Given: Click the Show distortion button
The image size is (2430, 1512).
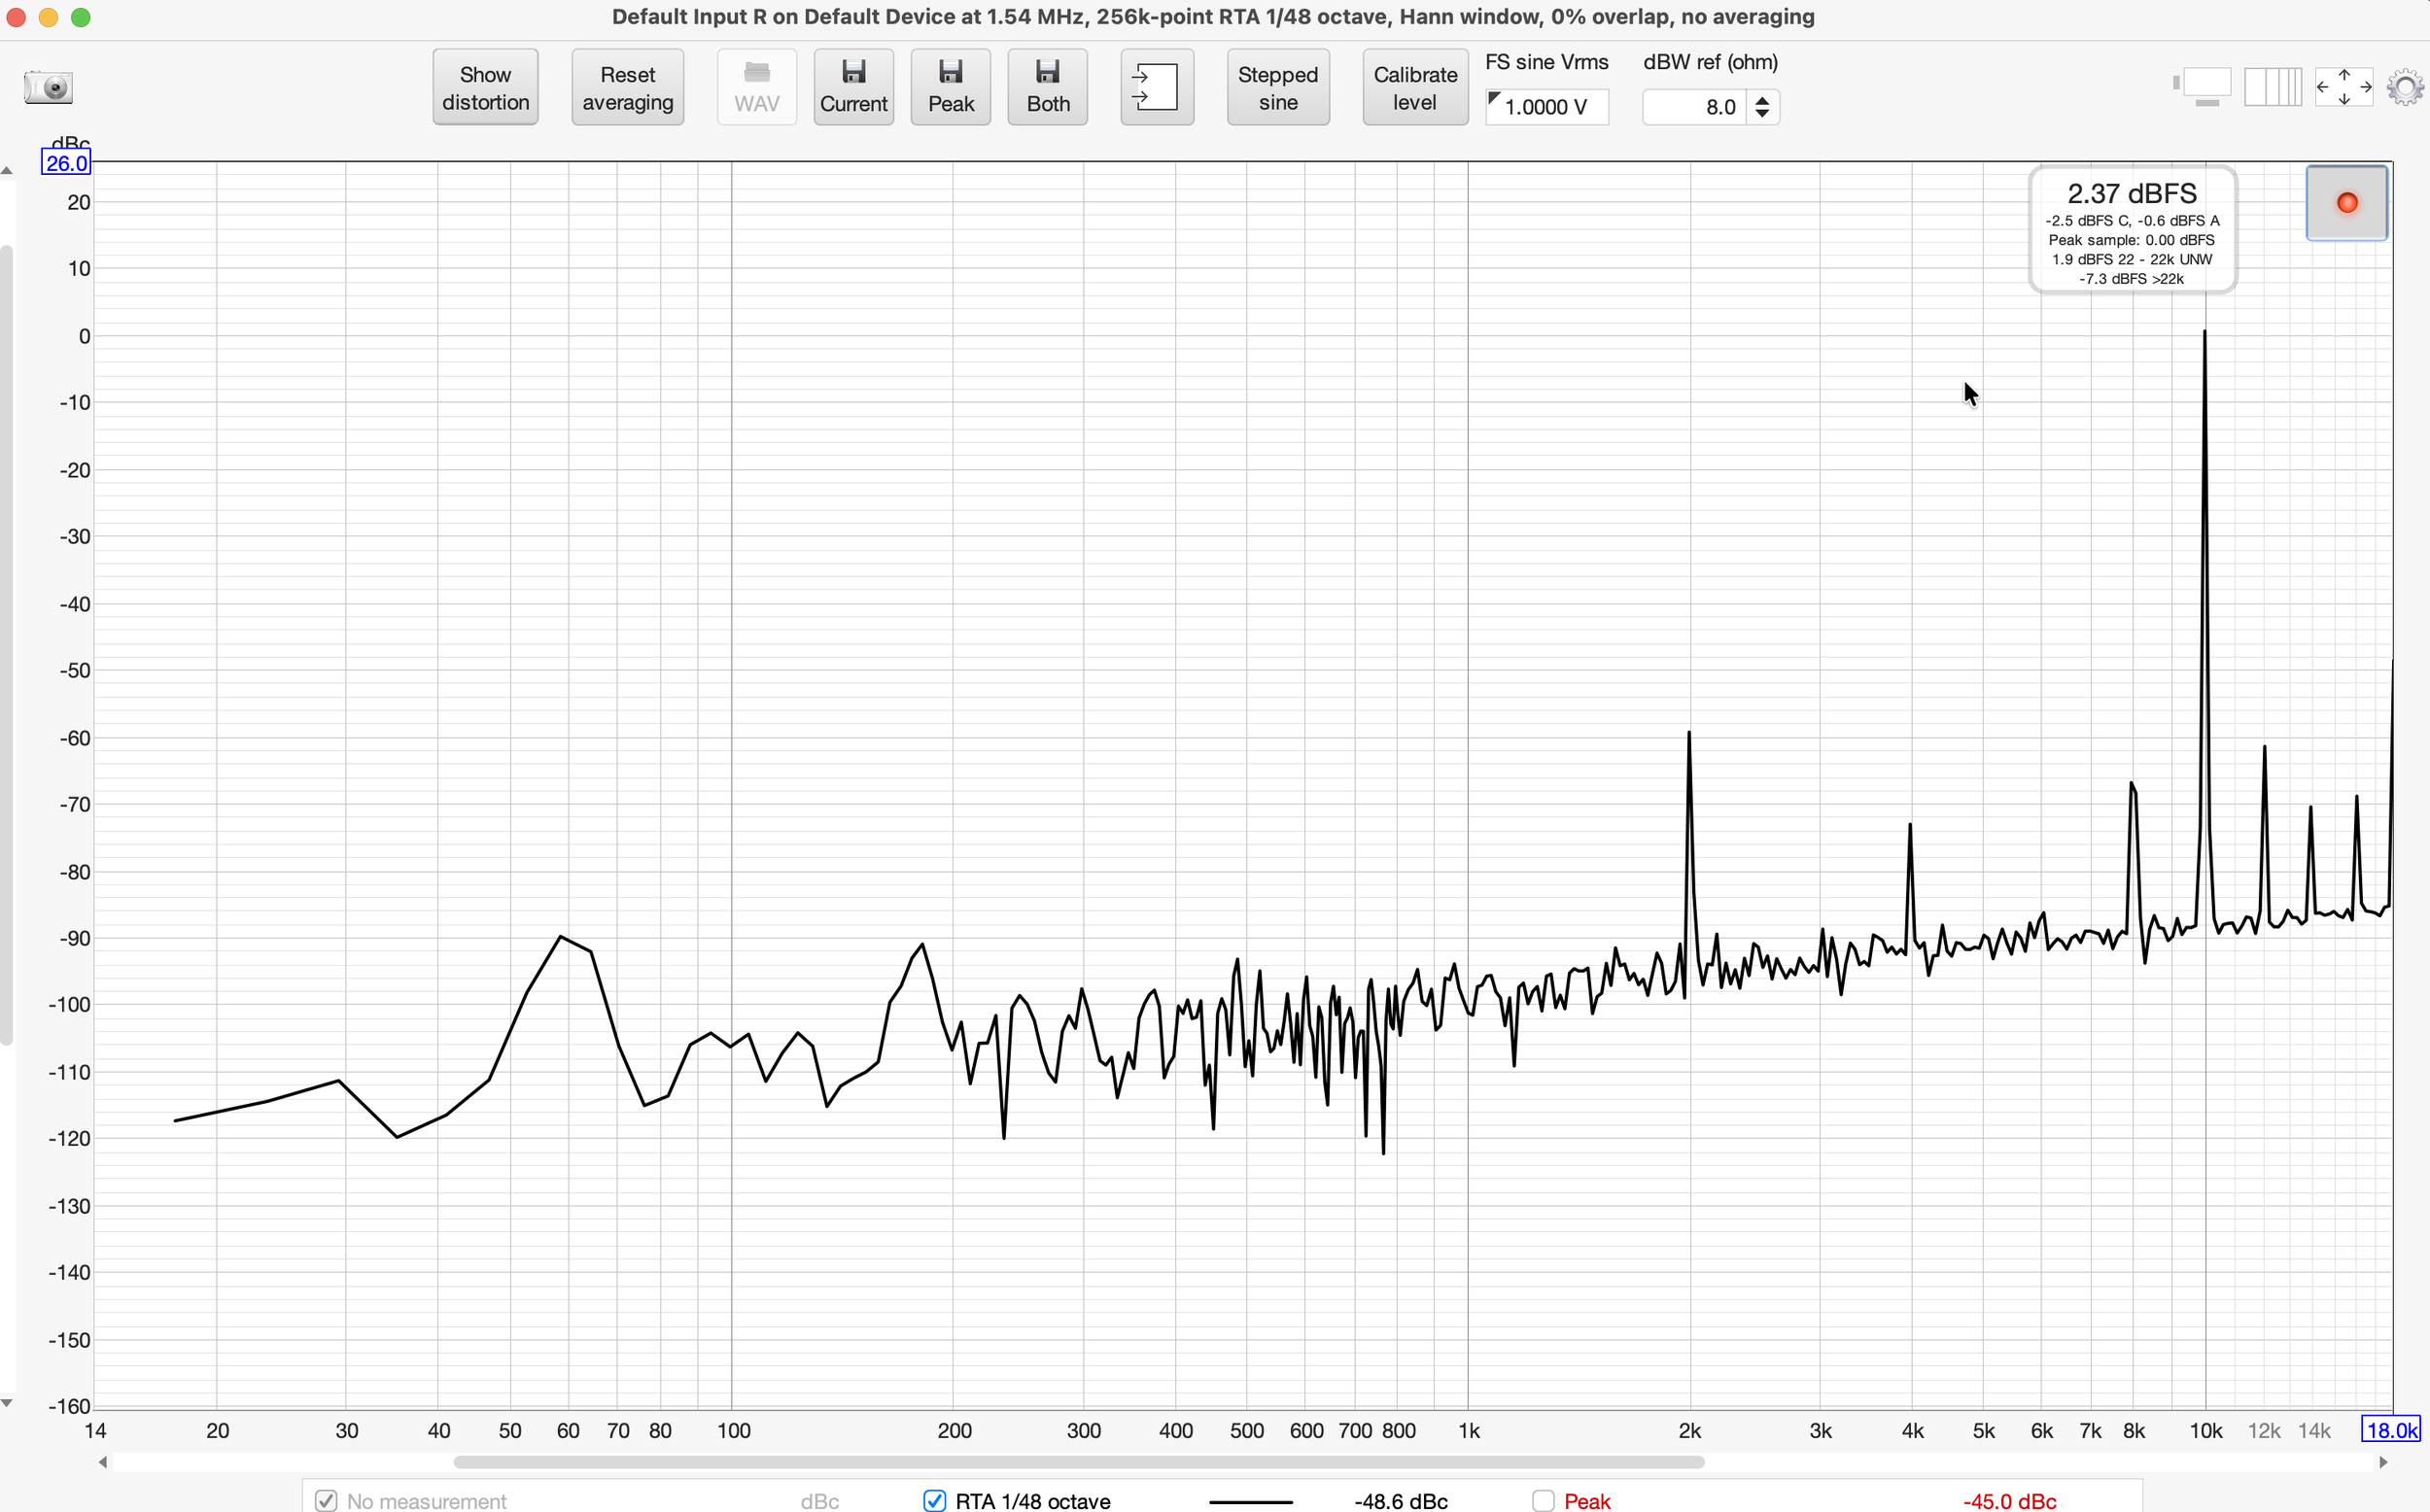Looking at the screenshot, I should (x=485, y=87).
